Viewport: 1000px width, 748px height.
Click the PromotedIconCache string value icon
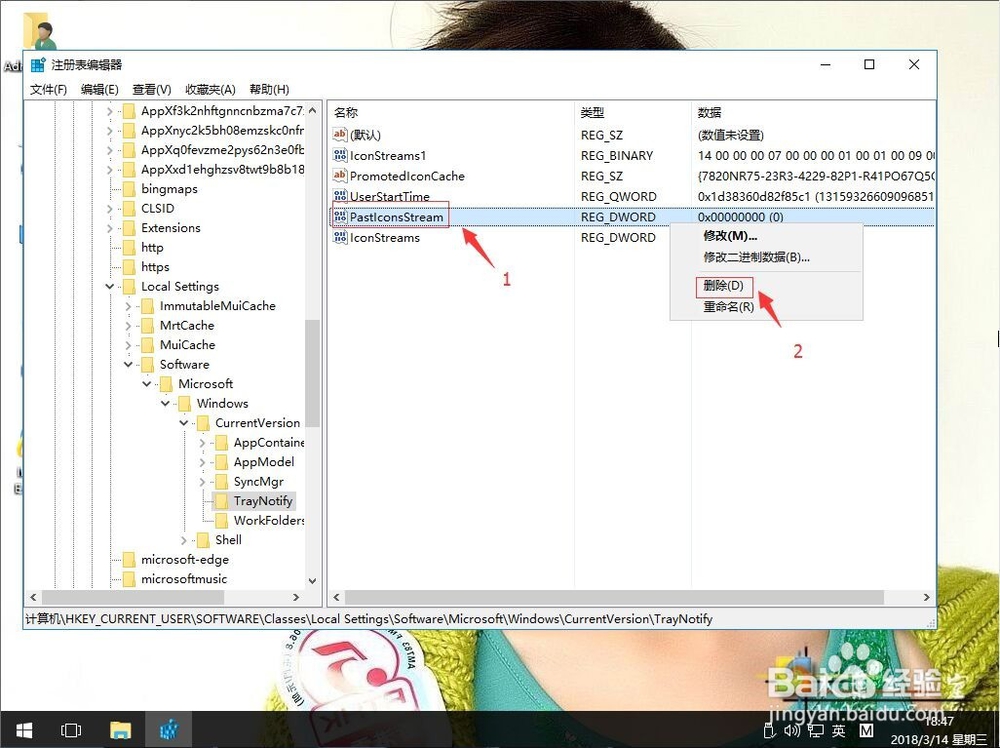(340, 175)
